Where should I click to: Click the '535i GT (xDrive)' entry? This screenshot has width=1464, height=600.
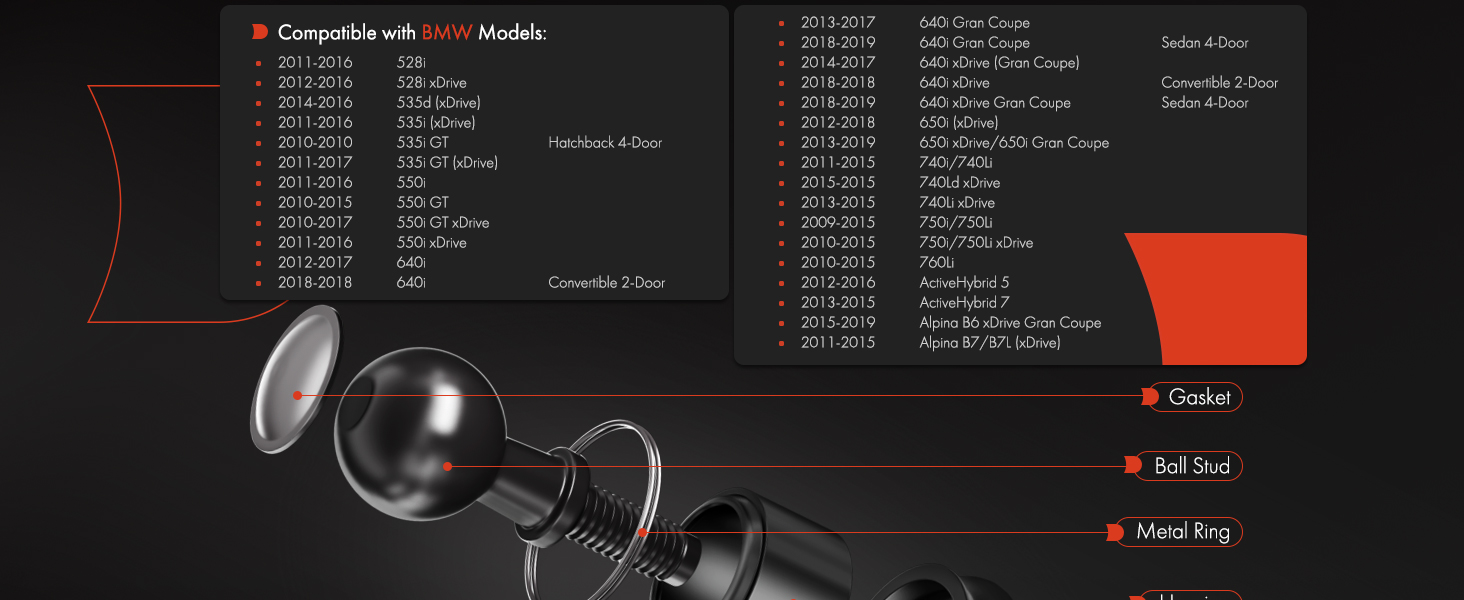coord(447,163)
